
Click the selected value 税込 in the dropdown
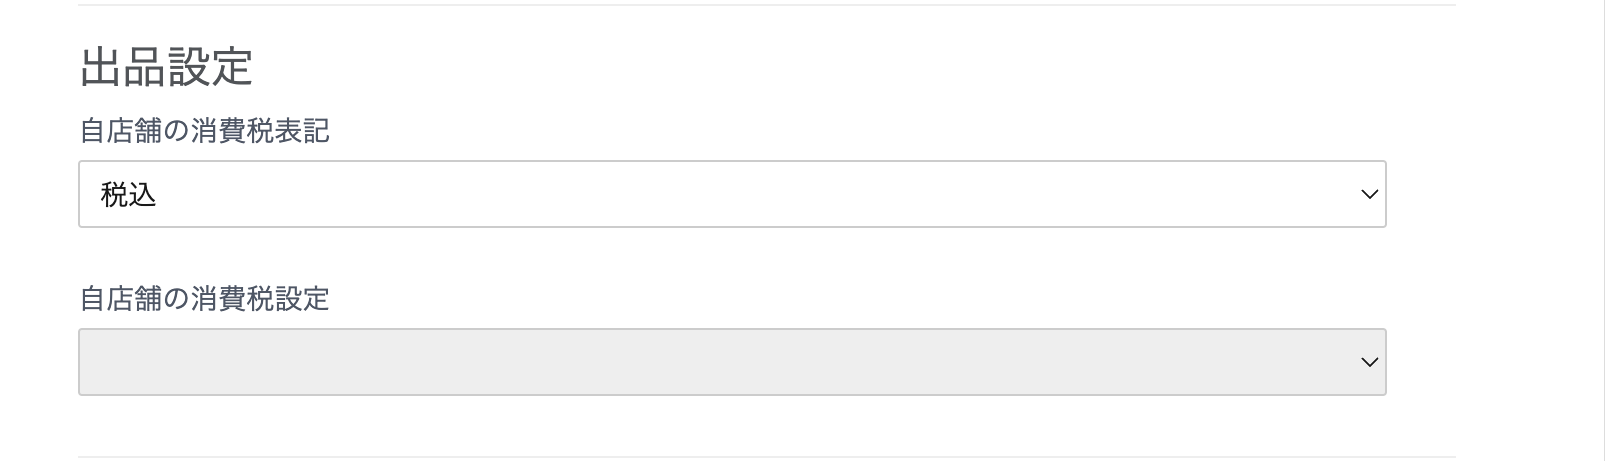pyautogui.click(x=129, y=195)
